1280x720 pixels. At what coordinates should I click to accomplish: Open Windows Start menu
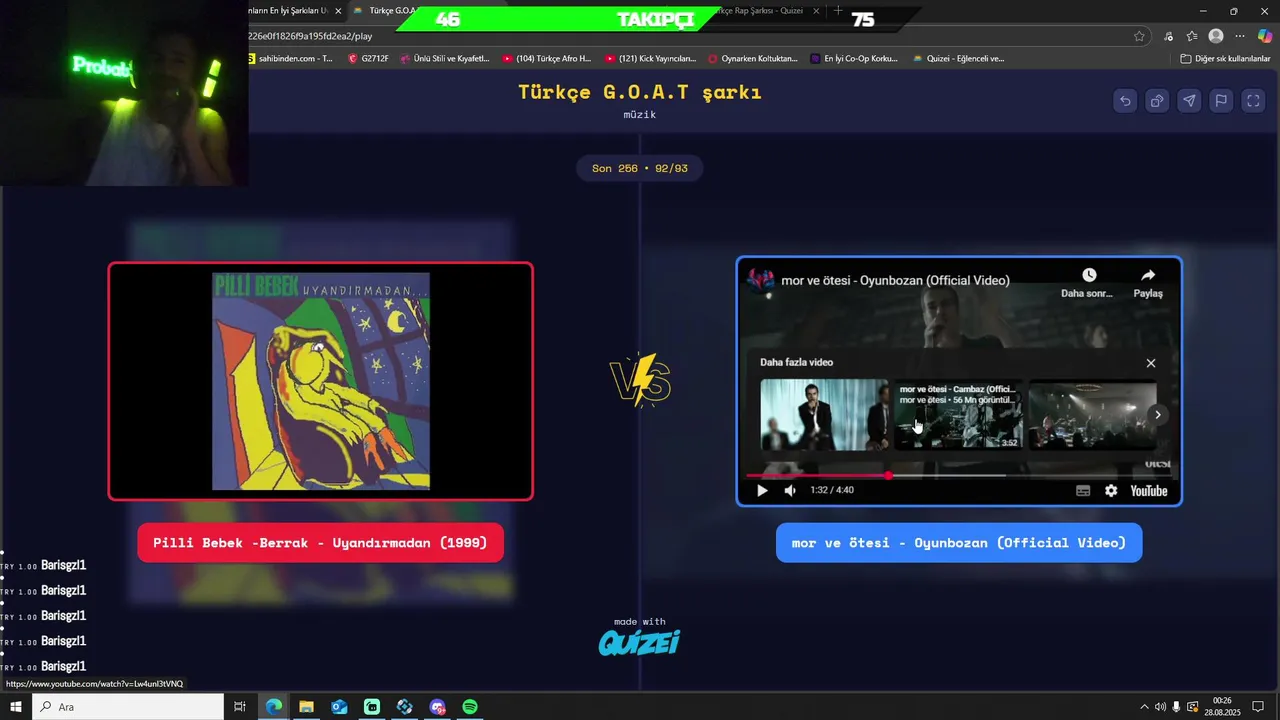pyautogui.click(x=16, y=707)
